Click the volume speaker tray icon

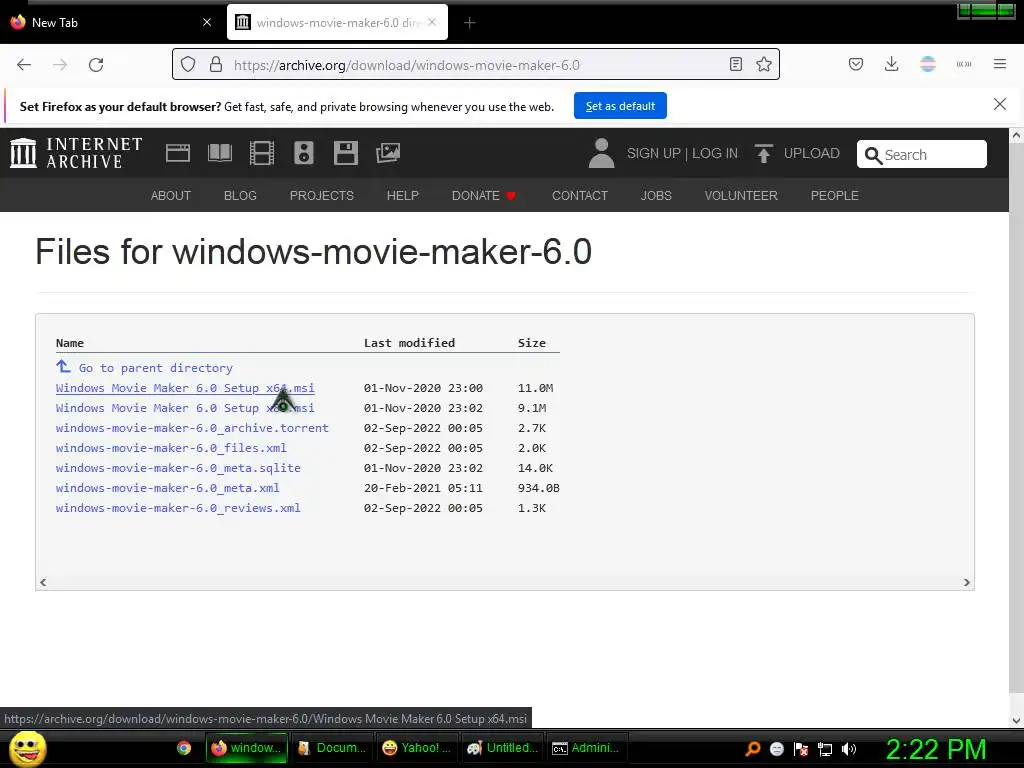point(849,749)
